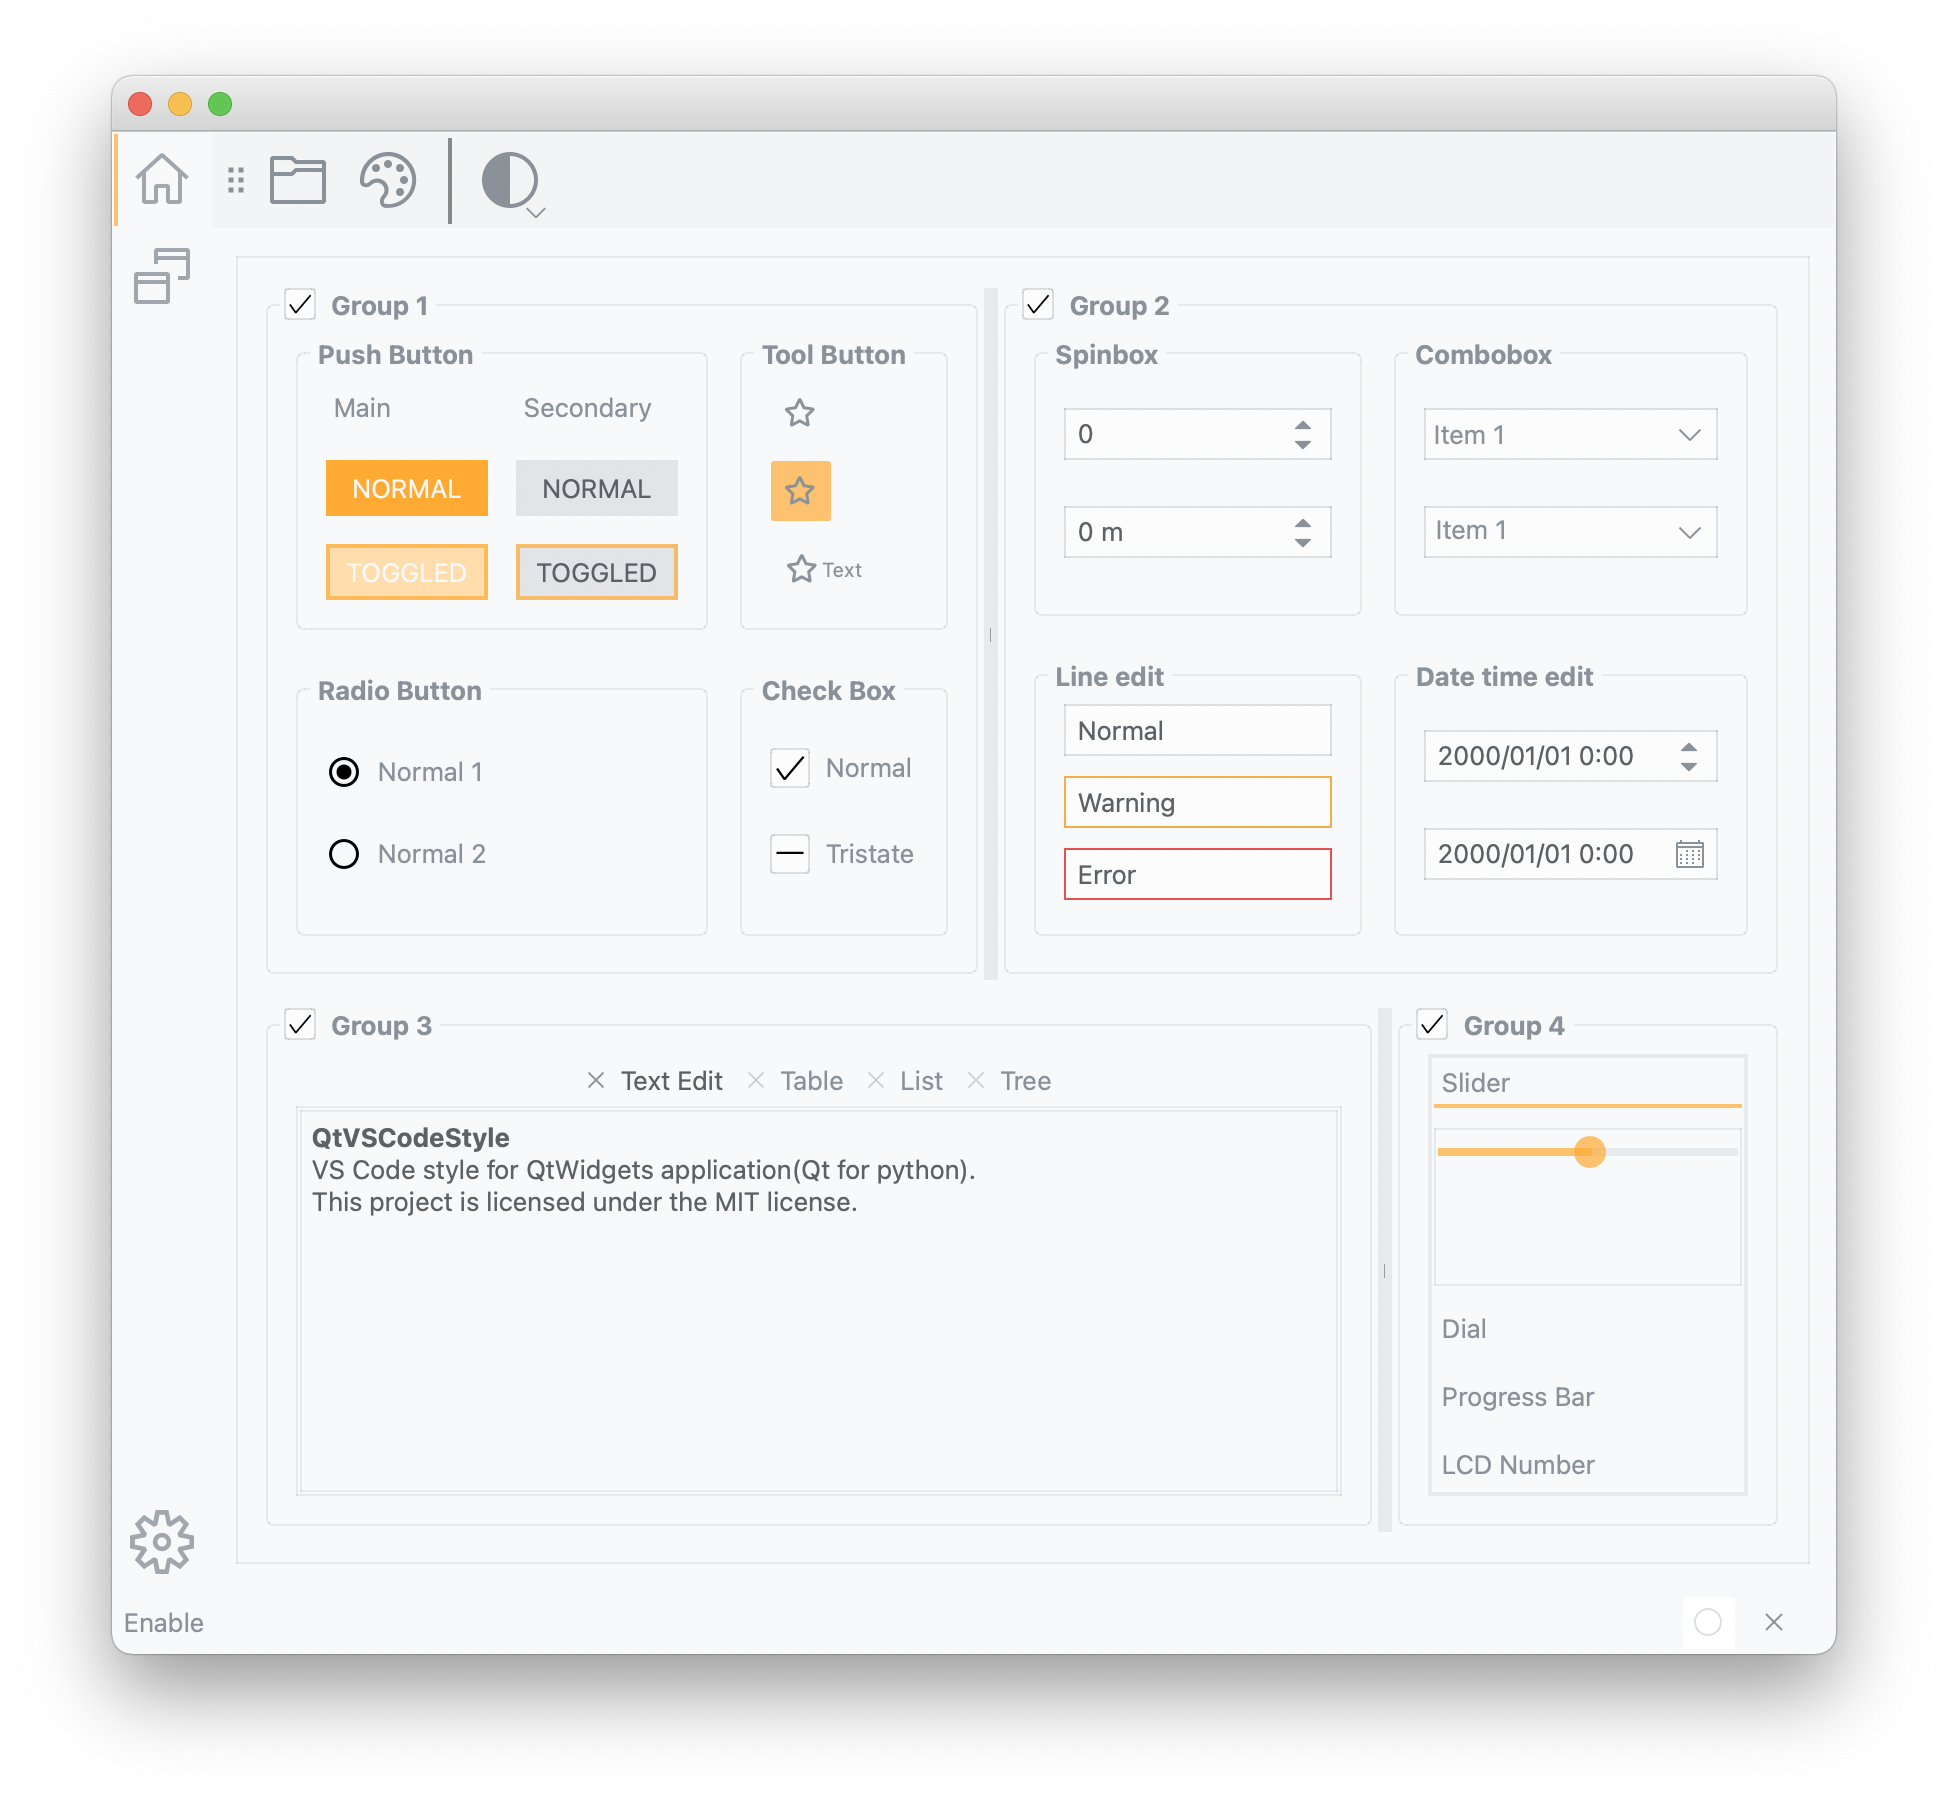This screenshot has width=1948, height=1802.
Task: Open the theme contrast toggle icon
Action: pyautogui.click(x=508, y=180)
